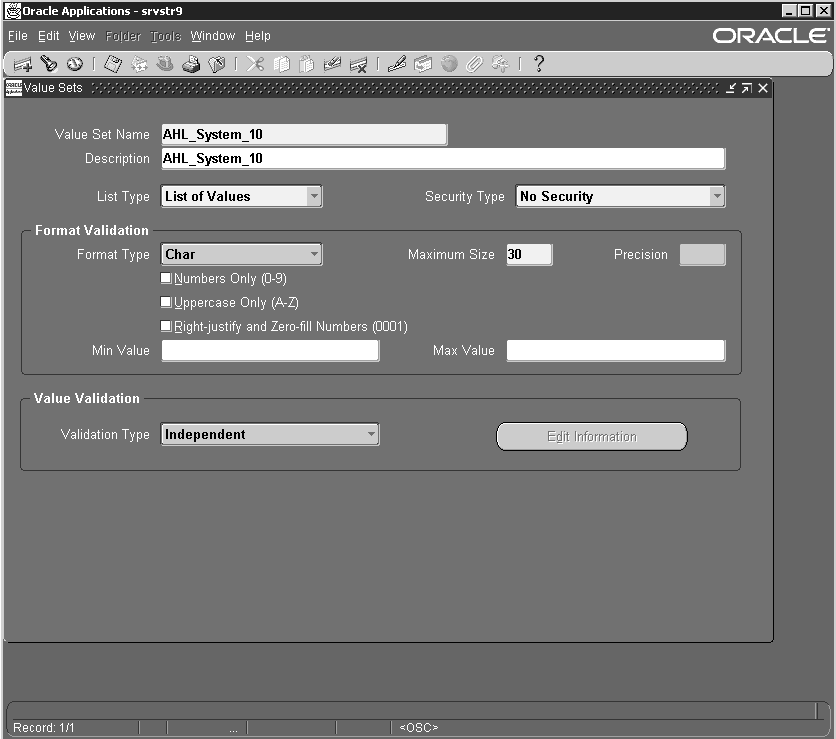Click the Record: 1/1 status text
The height and width of the screenshot is (739, 836).
(x=44, y=727)
